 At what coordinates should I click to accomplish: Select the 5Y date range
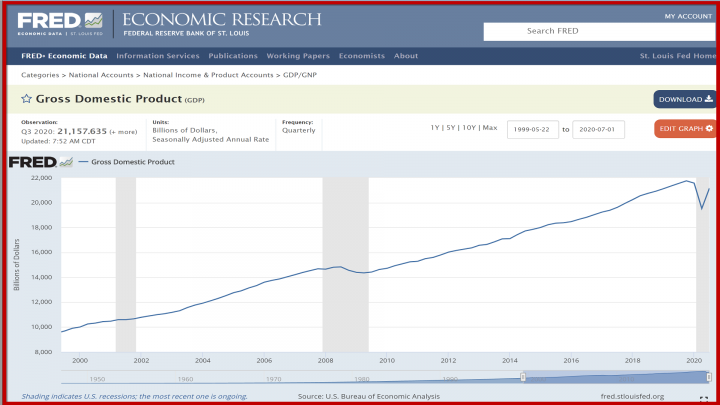coord(451,128)
